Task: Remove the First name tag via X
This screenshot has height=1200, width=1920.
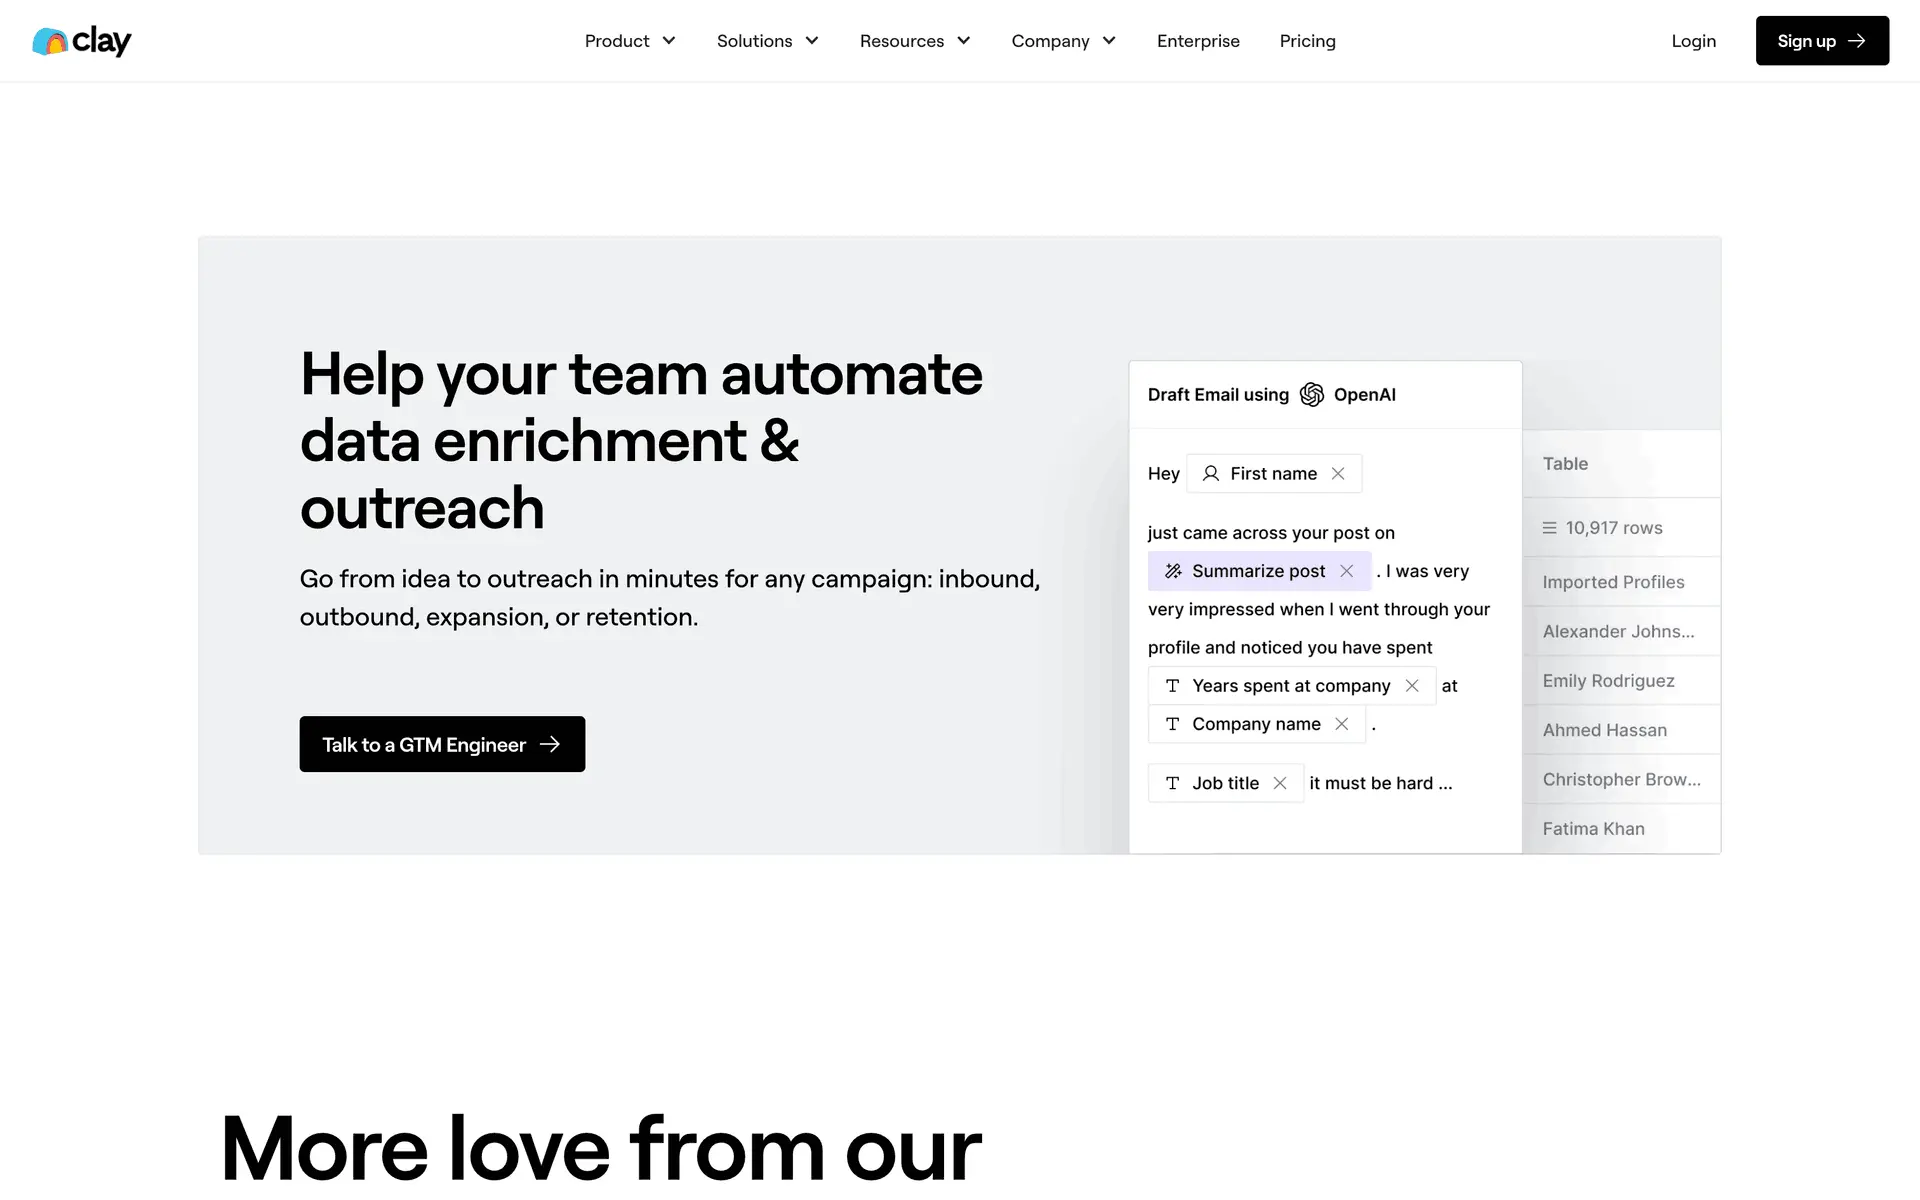Action: [x=1338, y=474]
